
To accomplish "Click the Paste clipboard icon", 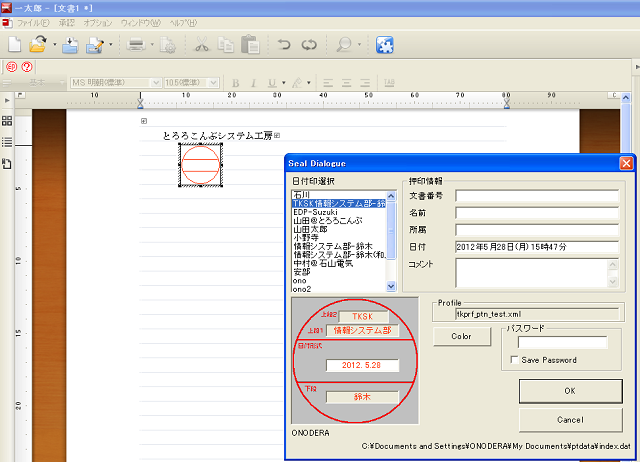I will (x=250, y=44).
